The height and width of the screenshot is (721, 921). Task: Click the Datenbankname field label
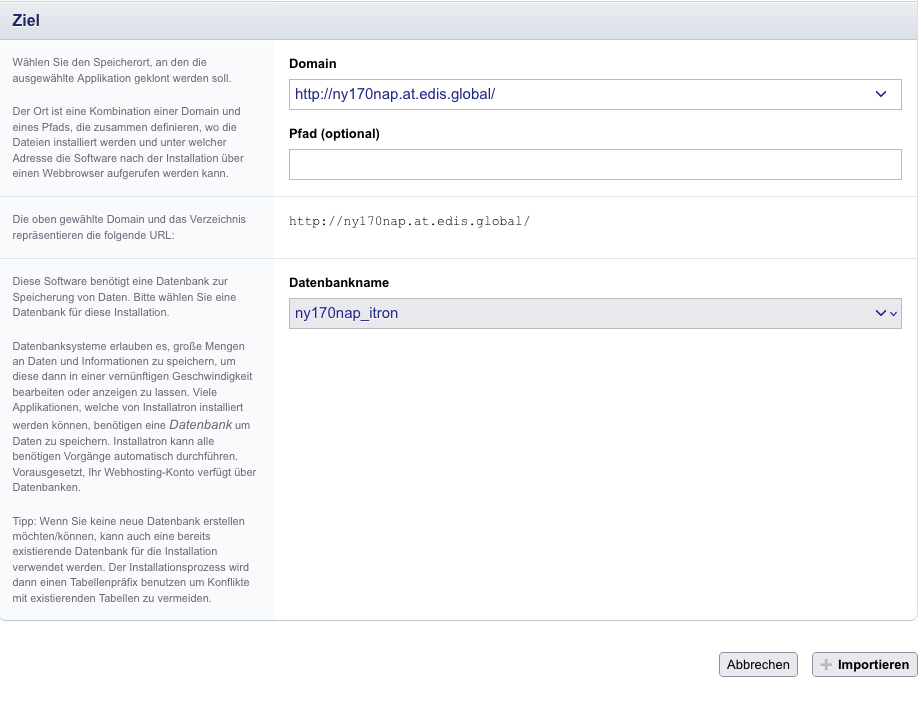[x=339, y=282]
